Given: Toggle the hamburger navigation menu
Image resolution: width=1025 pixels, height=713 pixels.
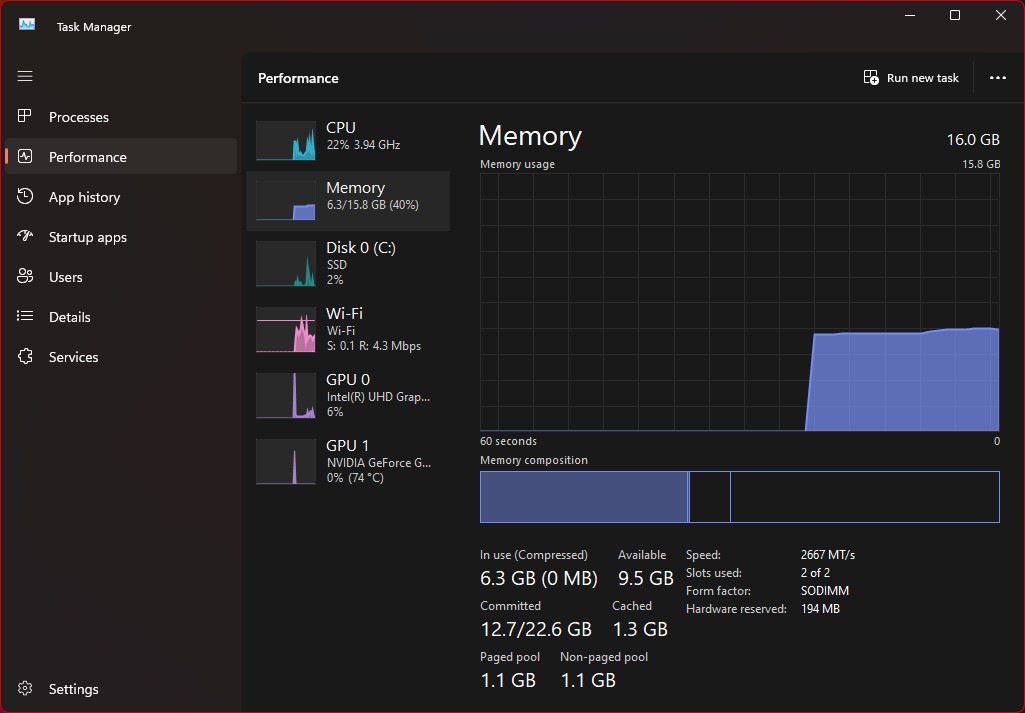Looking at the screenshot, I should [26, 76].
